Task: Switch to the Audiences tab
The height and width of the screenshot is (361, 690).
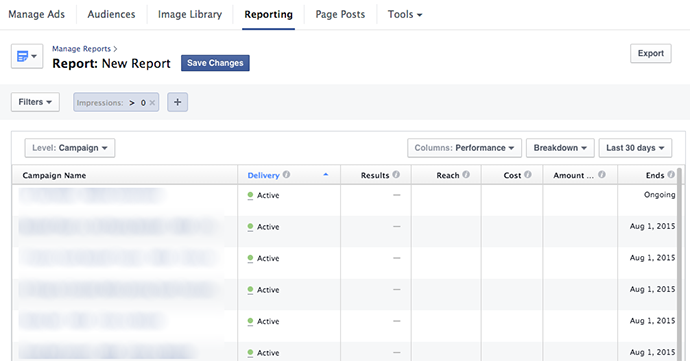Action: (x=111, y=15)
